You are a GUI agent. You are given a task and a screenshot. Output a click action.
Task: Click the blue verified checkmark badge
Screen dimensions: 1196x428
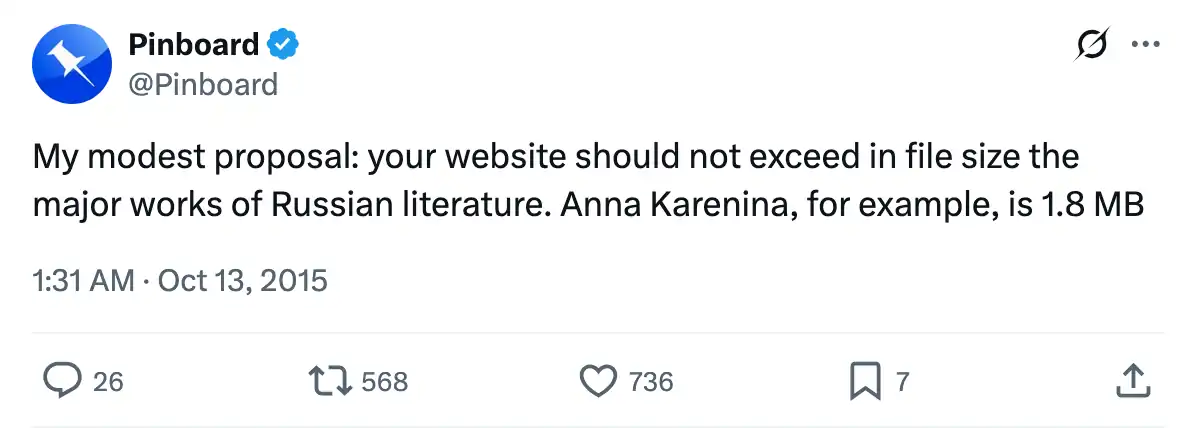(283, 45)
